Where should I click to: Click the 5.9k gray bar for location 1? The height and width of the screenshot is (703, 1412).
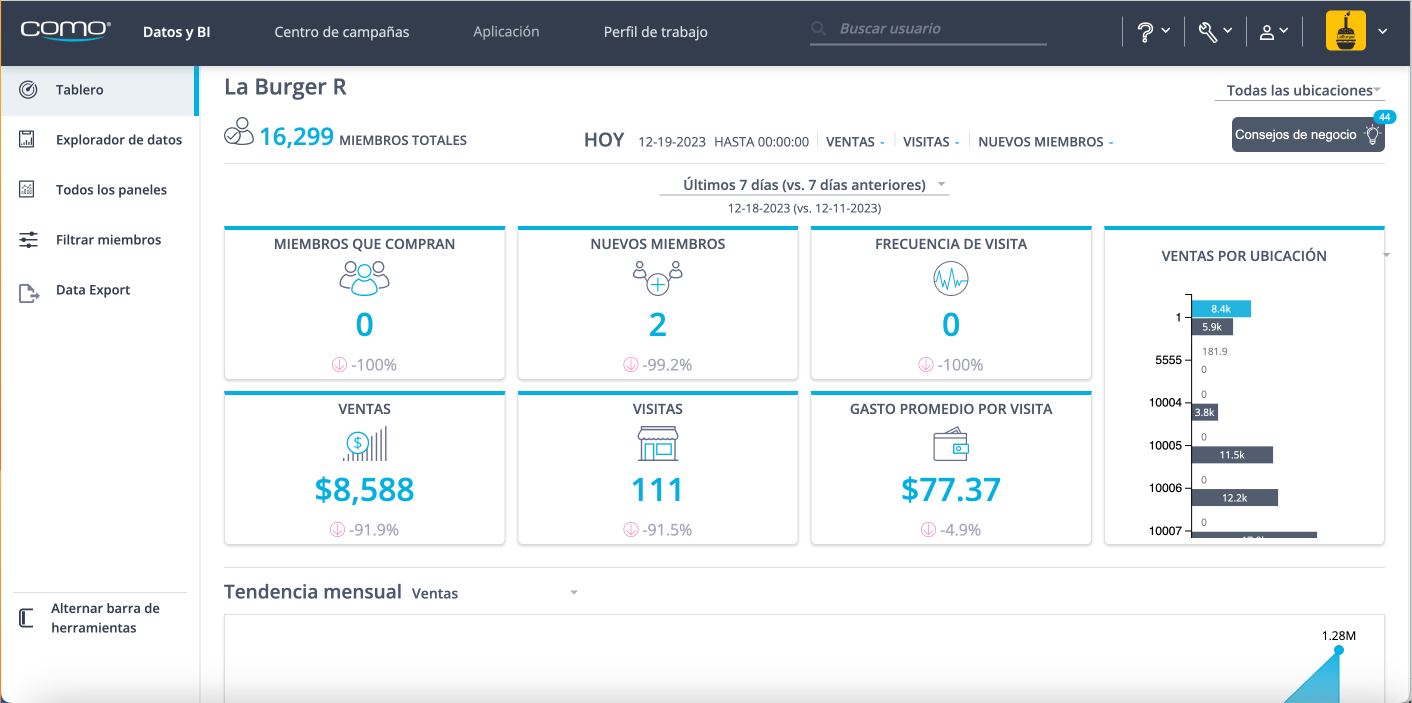tap(1212, 327)
